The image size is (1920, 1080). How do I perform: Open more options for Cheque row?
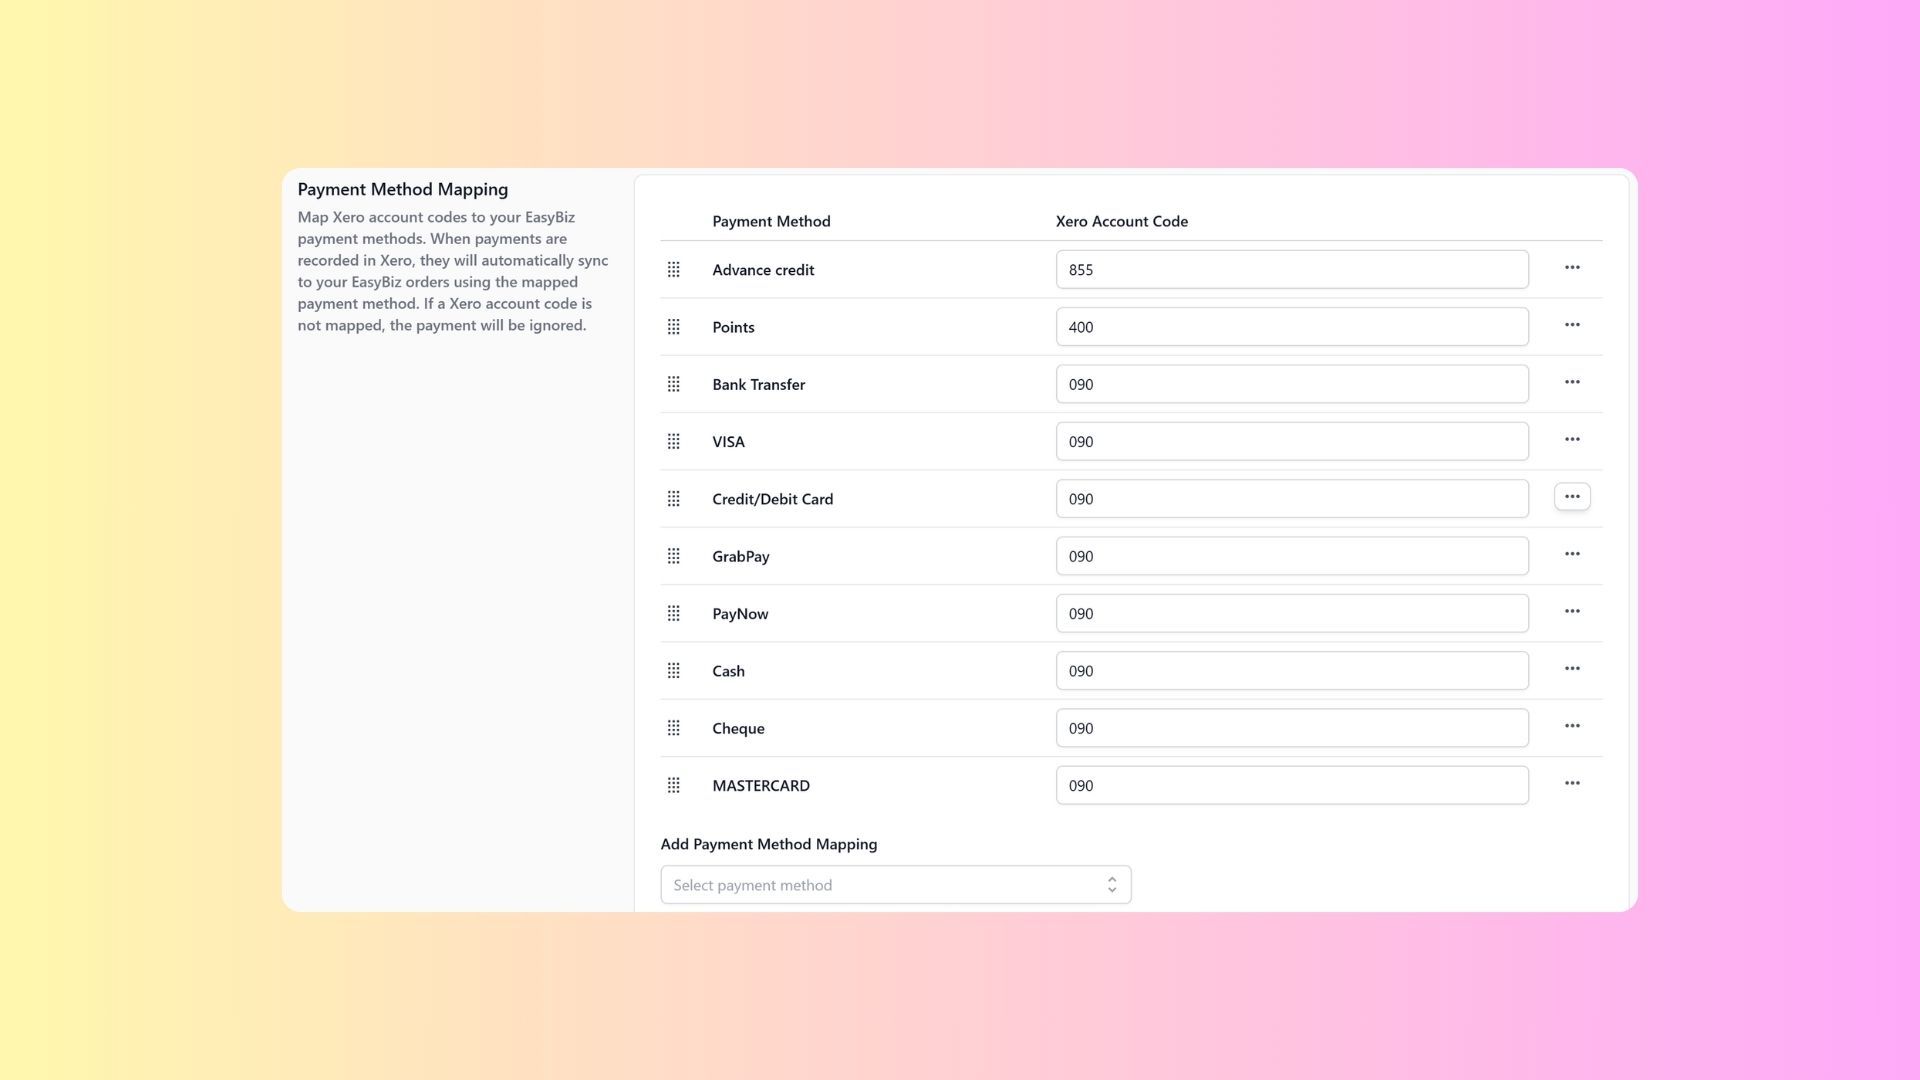[1572, 726]
